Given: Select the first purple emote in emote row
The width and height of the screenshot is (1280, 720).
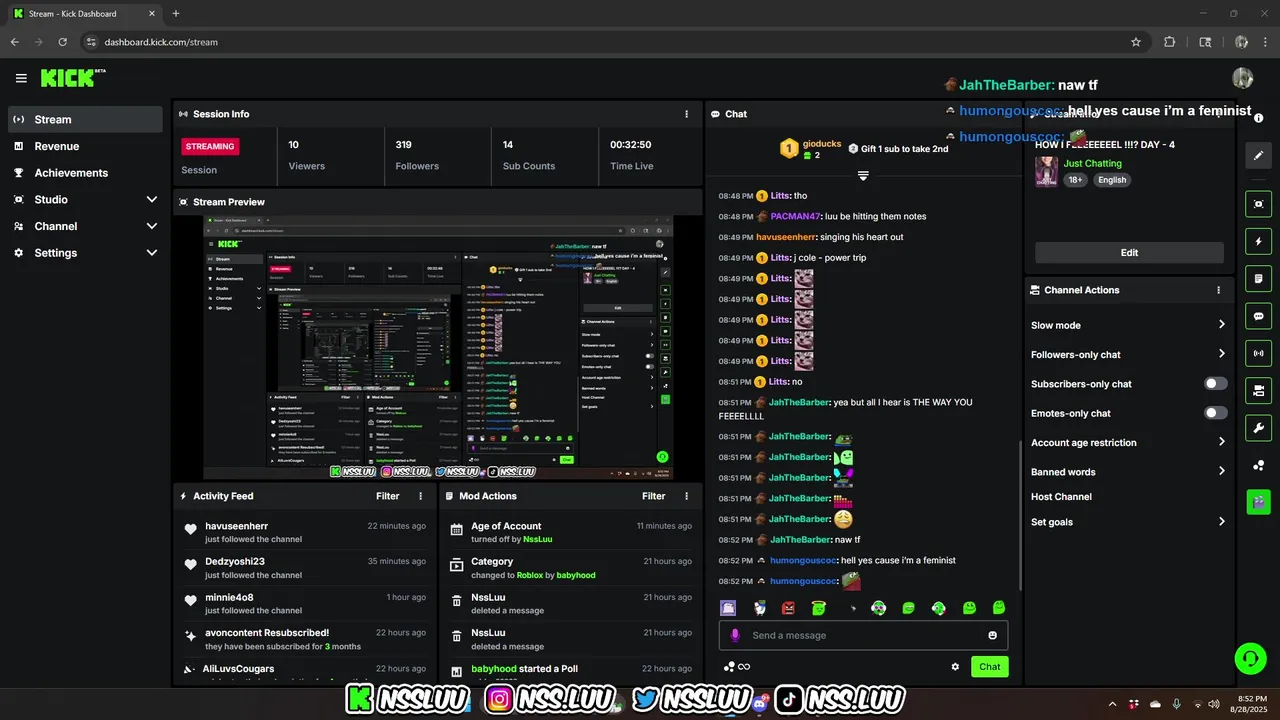Looking at the screenshot, I should 728,608.
